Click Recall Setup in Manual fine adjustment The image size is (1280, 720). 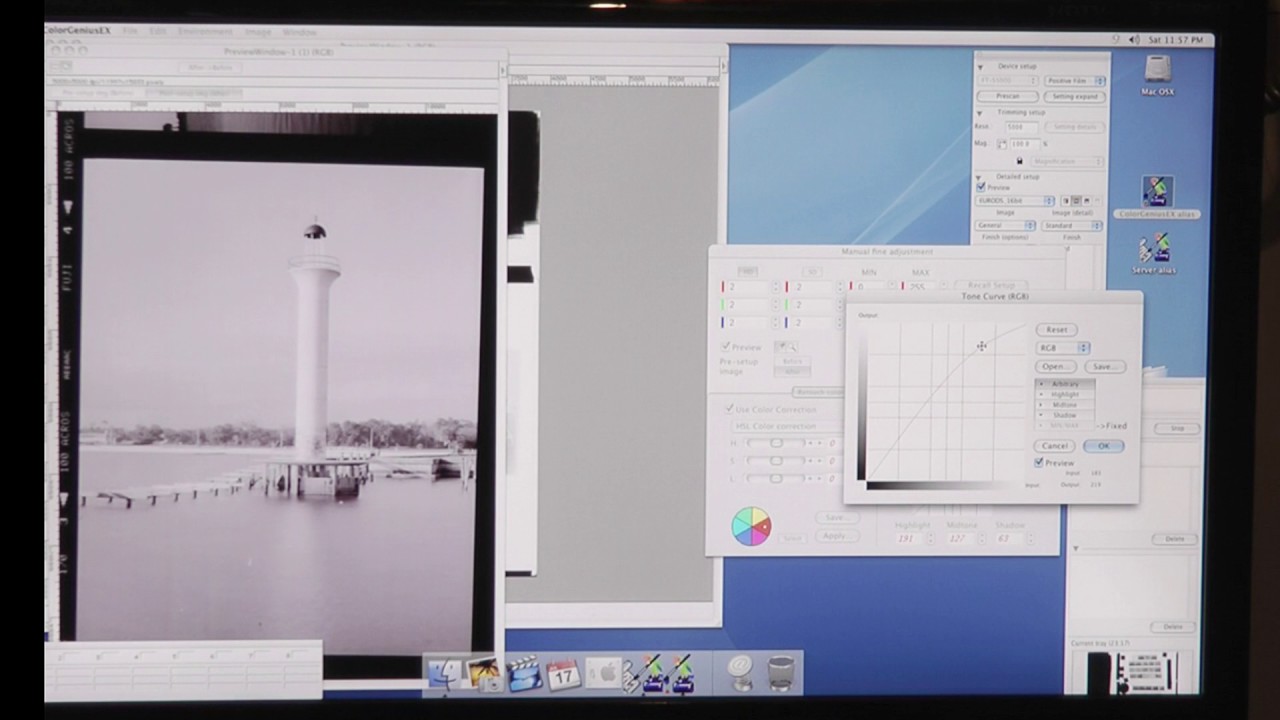coord(991,285)
